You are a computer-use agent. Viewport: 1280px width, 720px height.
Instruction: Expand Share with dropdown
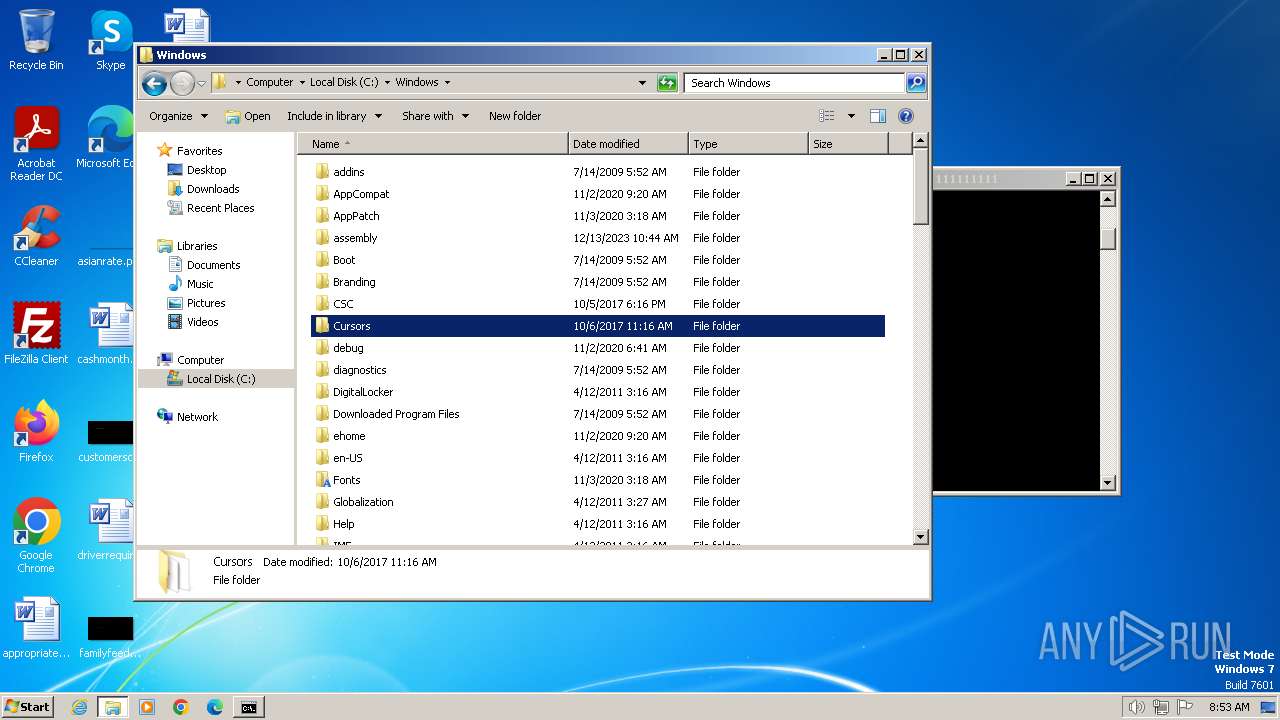click(x=435, y=116)
